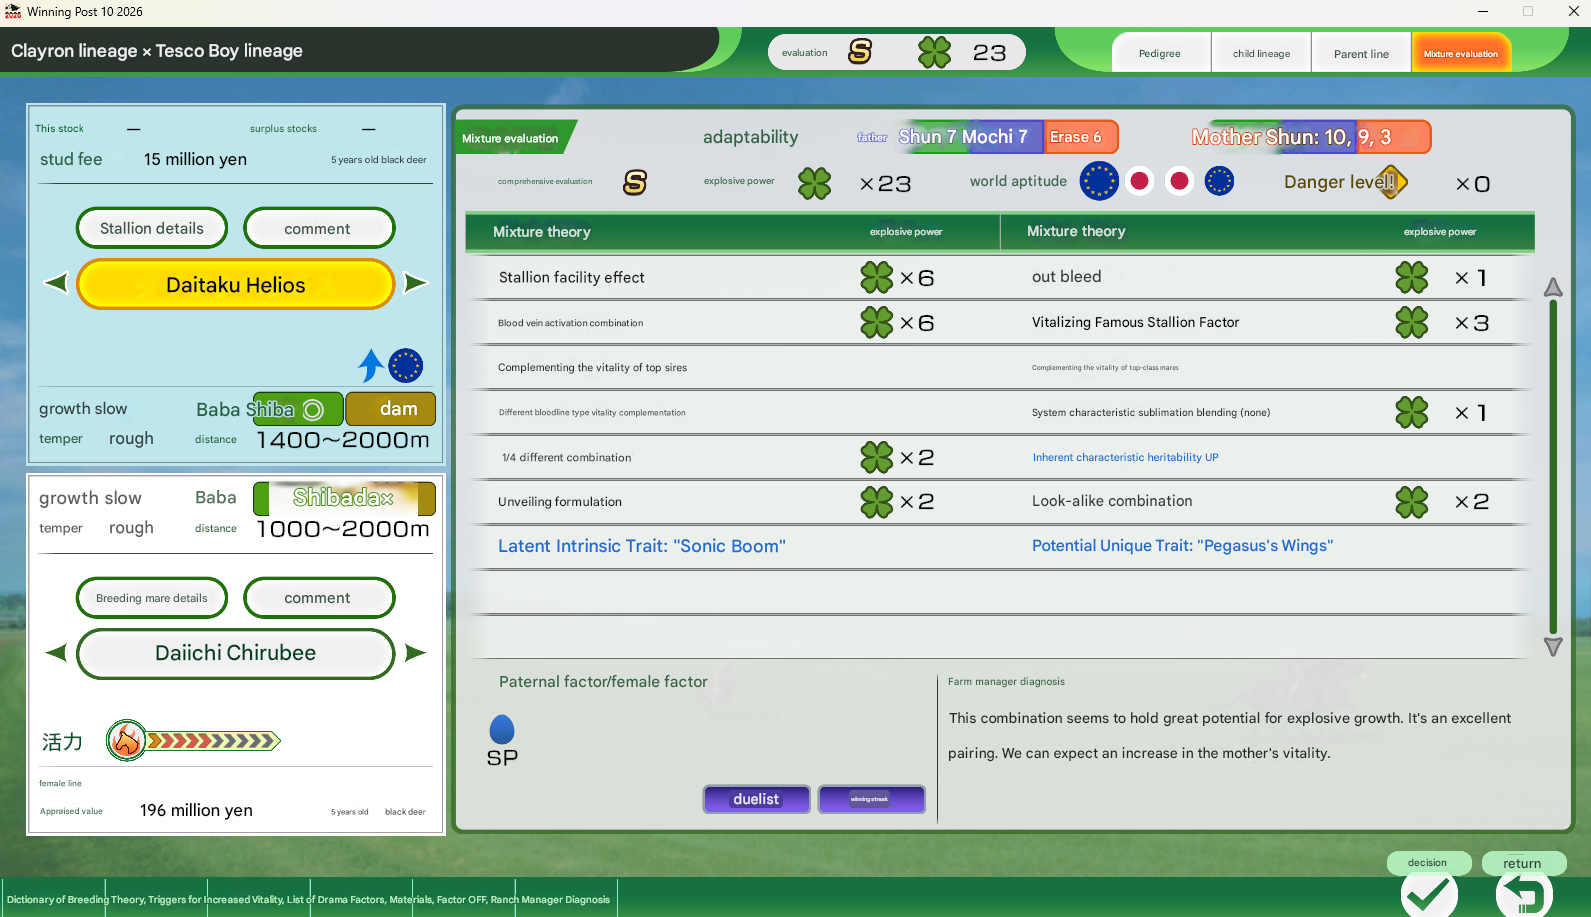Open Potential Unique Trait Pegasus's Wings link
Screen dimensions: 1591x917
(1182, 546)
